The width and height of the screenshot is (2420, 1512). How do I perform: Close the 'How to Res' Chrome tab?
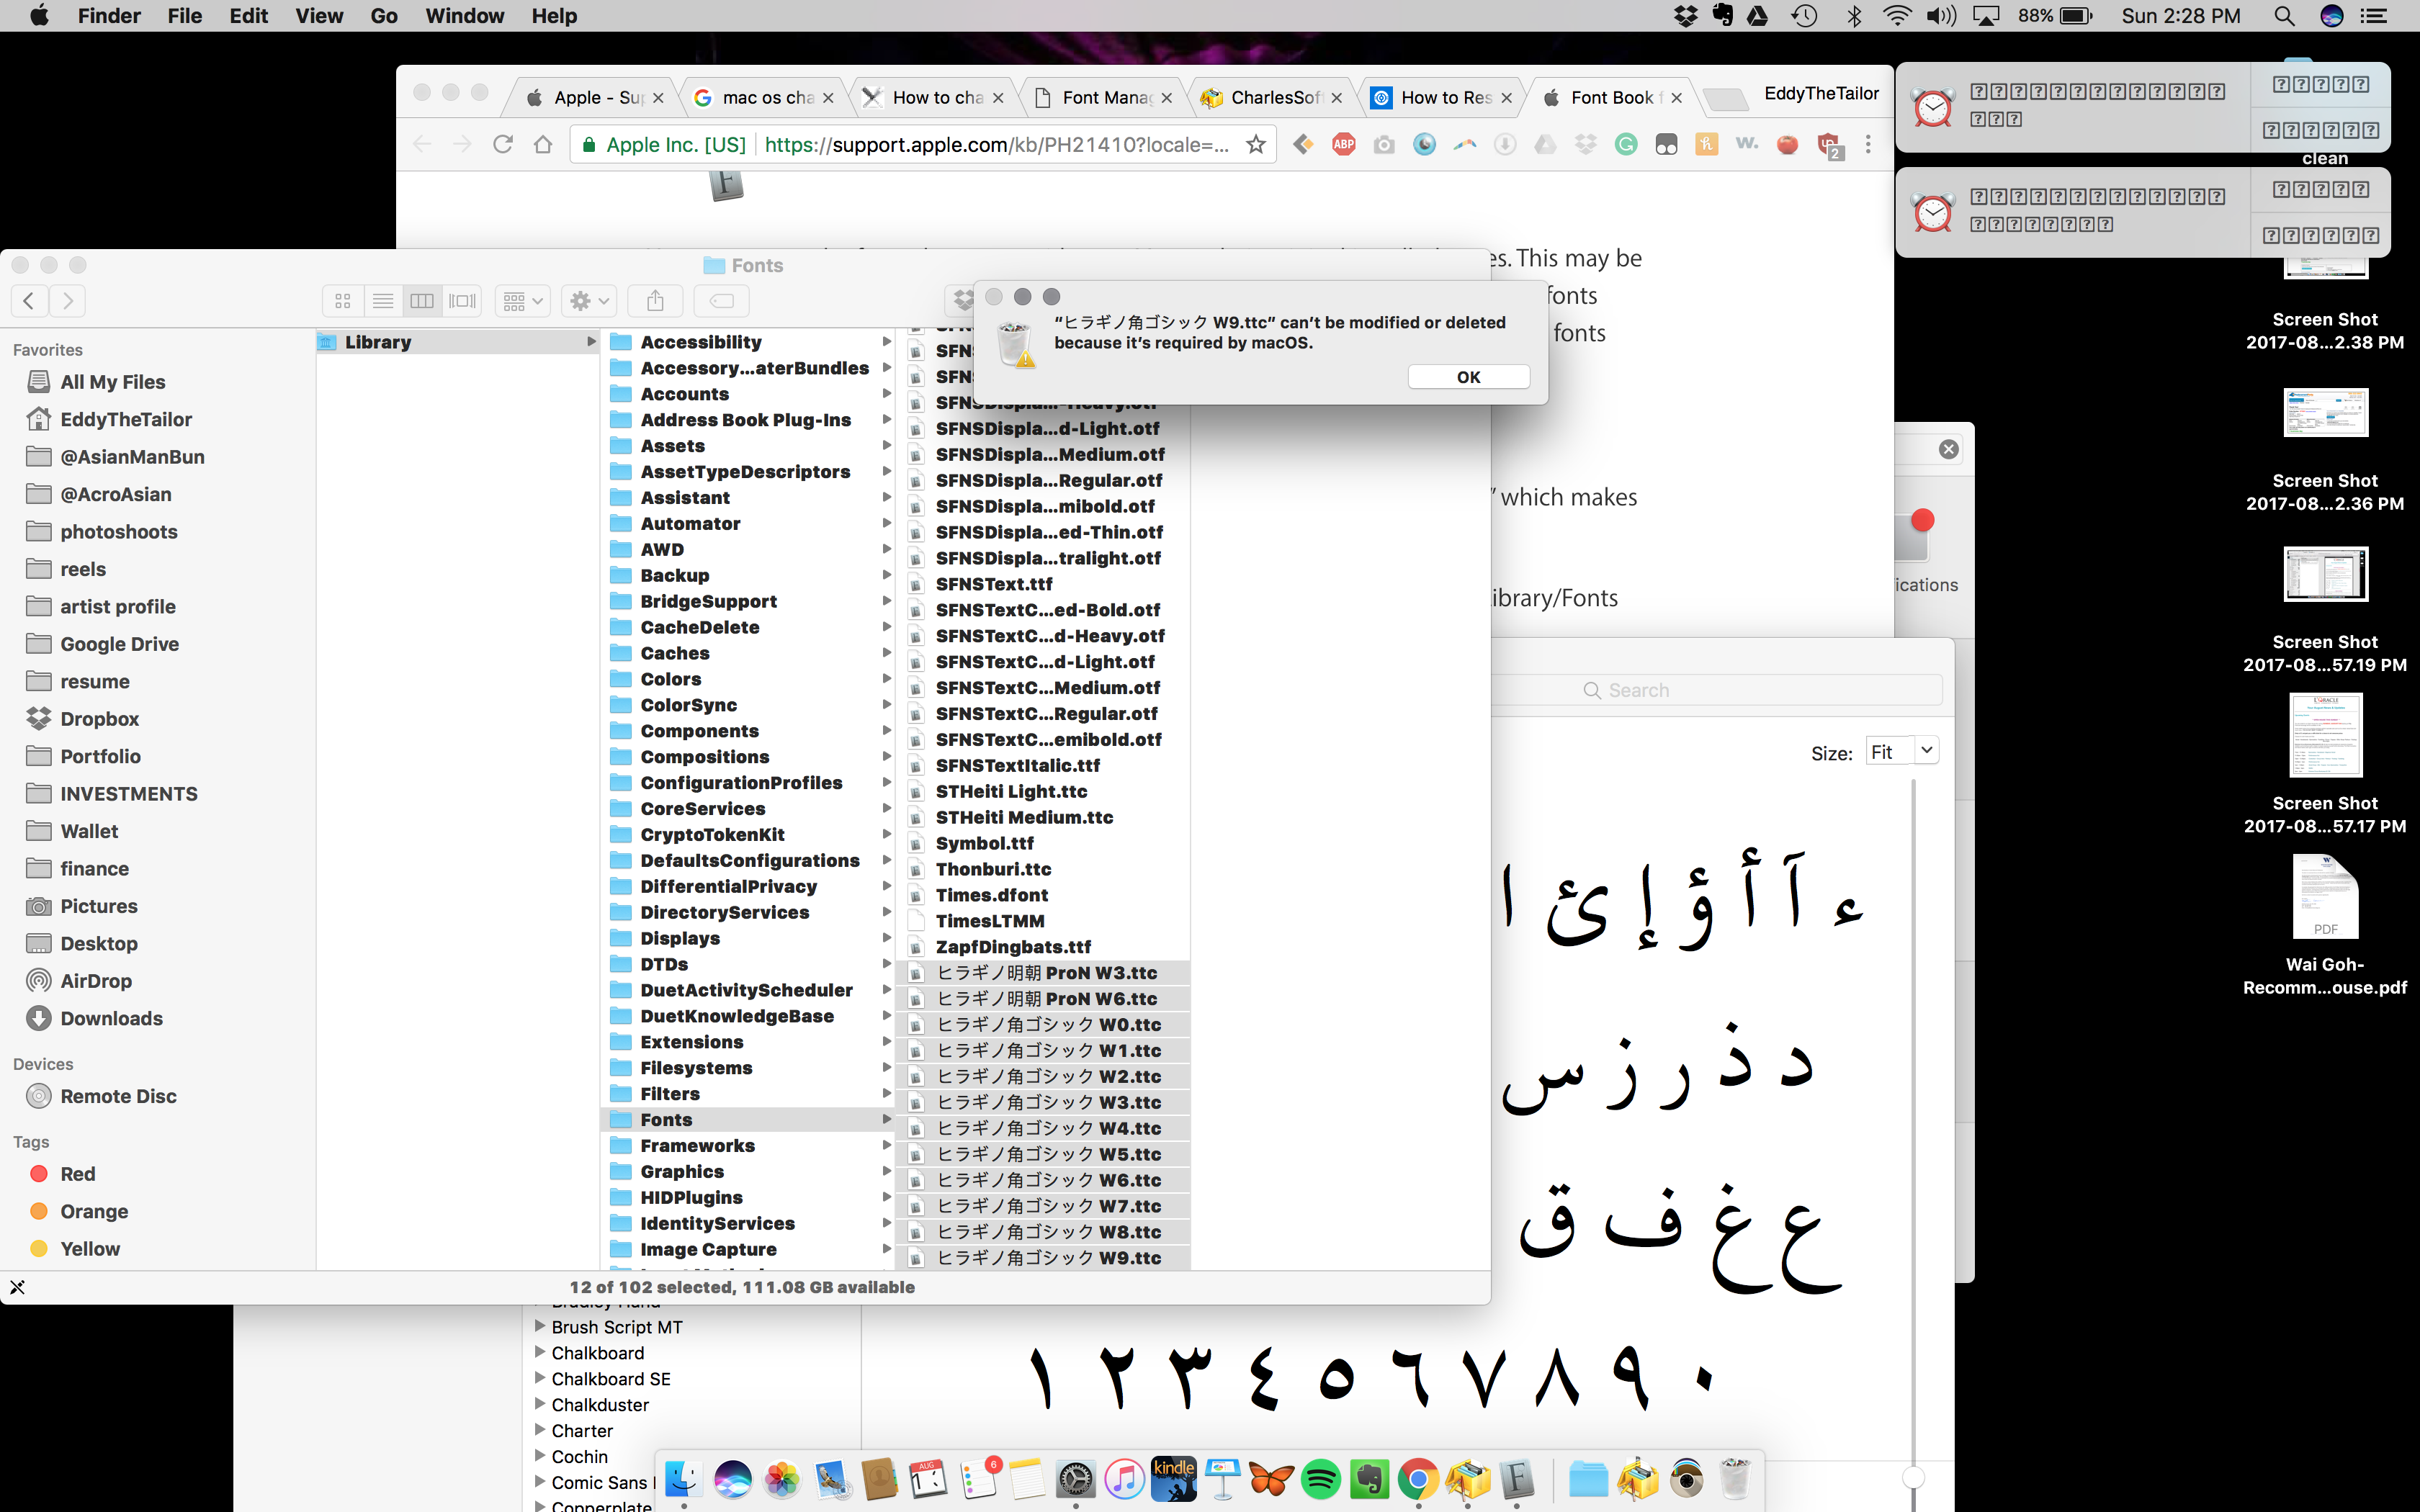click(1507, 98)
